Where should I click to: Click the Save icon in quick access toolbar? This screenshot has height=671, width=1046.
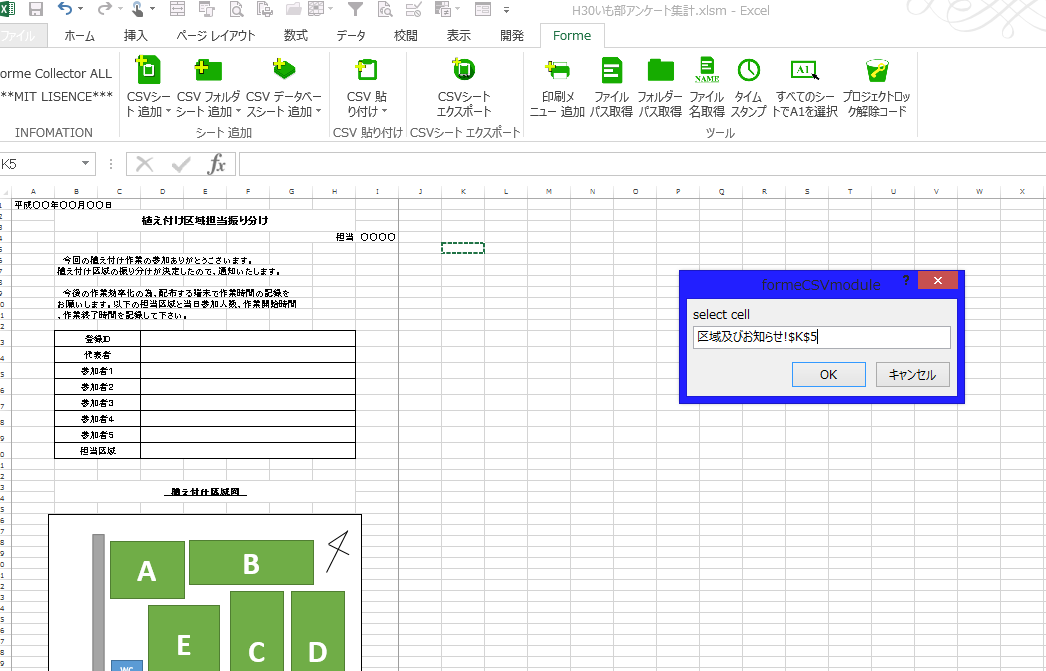(36, 10)
